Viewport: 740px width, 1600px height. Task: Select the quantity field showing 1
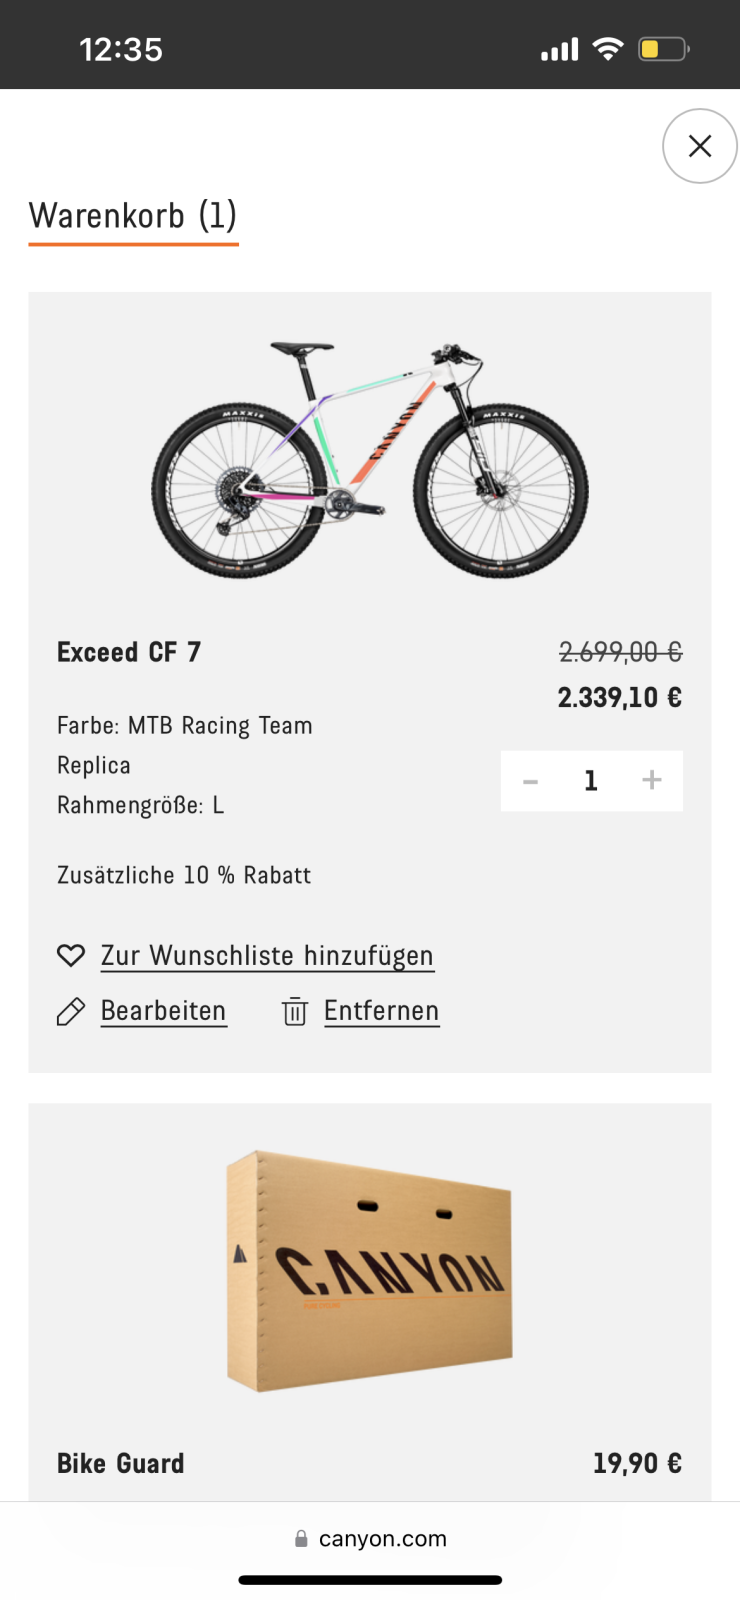(591, 781)
